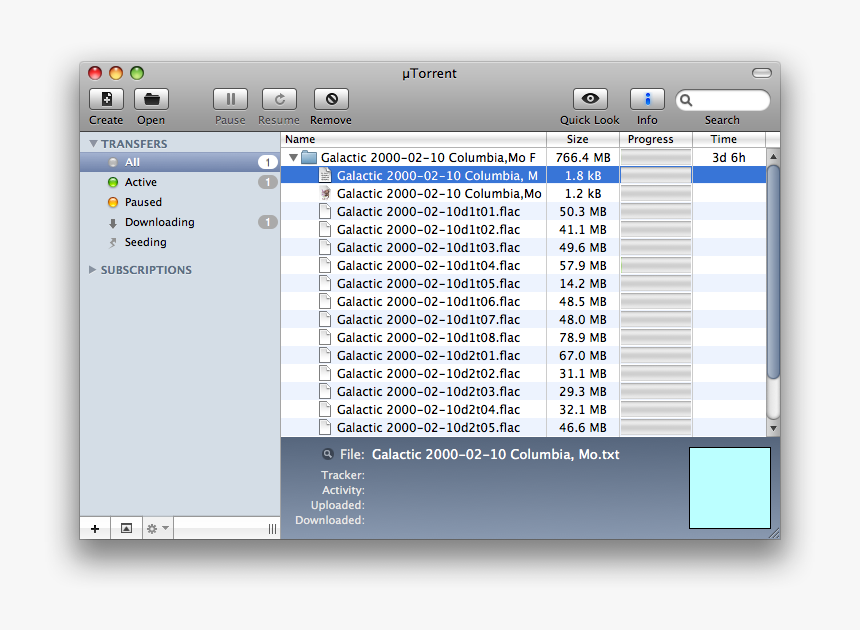Expand the SUBSCRIPTIONS section

click(93, 270)
